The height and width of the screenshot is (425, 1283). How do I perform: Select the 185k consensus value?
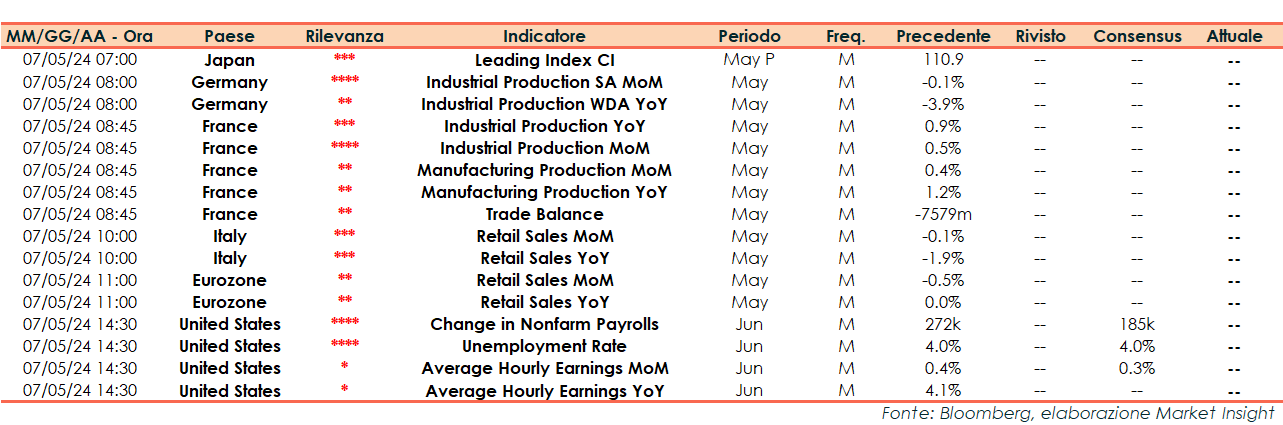(x=1137, y=324)
